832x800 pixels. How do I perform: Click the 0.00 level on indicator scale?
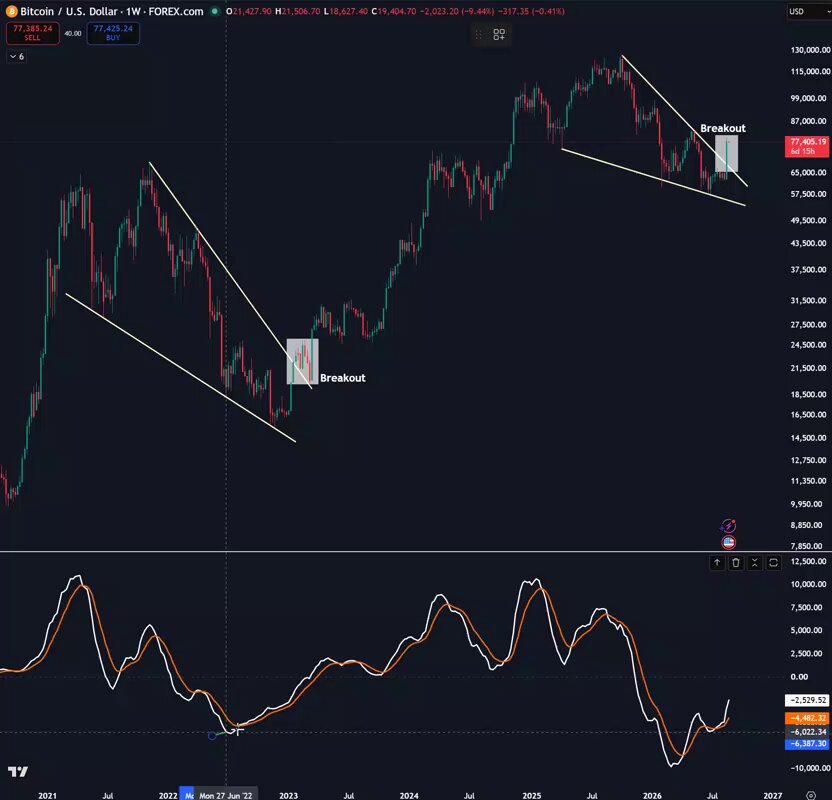point(799,677)
